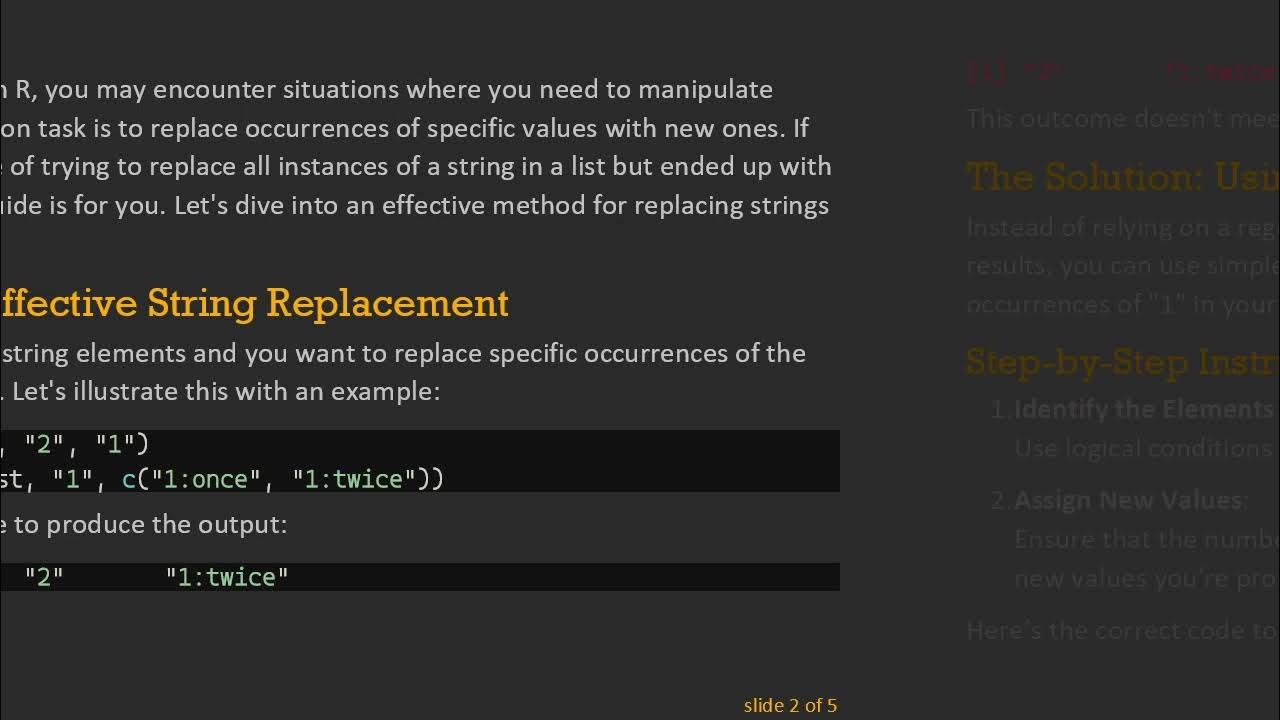Click the faded red code output at top right
Viewport: 1280px width, 720px height.
(x=1122, y=71)
